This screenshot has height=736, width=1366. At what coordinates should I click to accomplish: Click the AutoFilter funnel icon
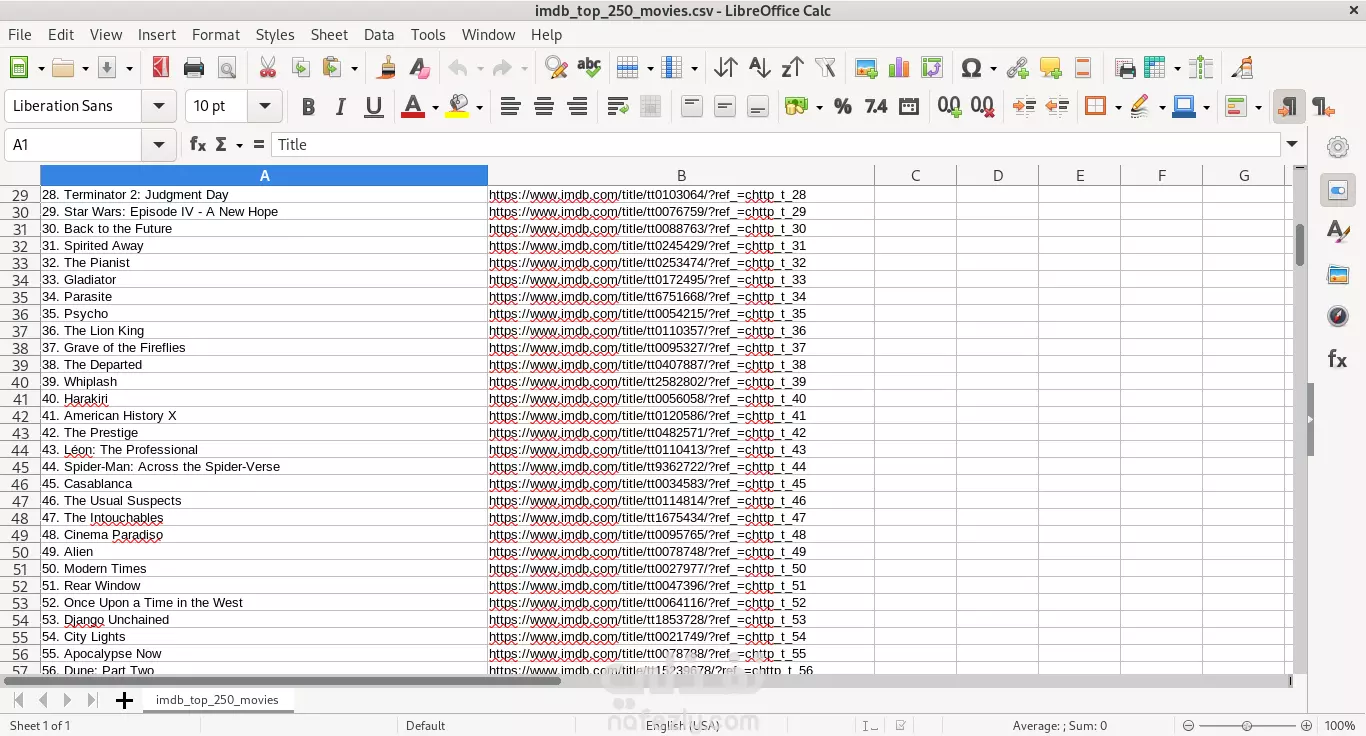825,68
